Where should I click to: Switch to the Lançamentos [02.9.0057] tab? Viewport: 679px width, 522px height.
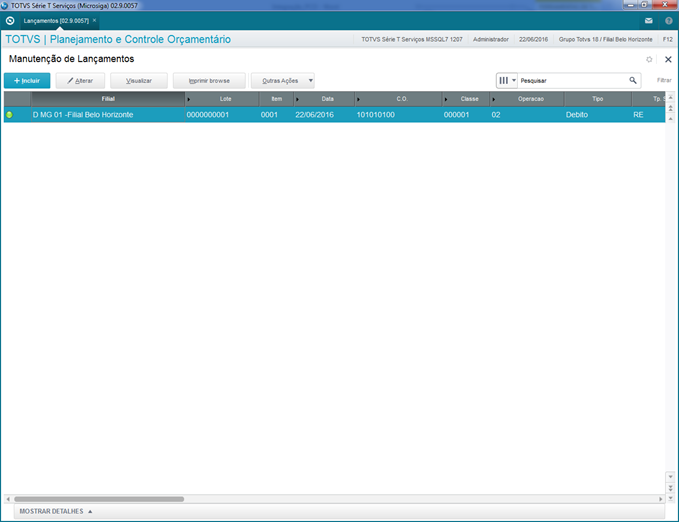pos(56,21)
